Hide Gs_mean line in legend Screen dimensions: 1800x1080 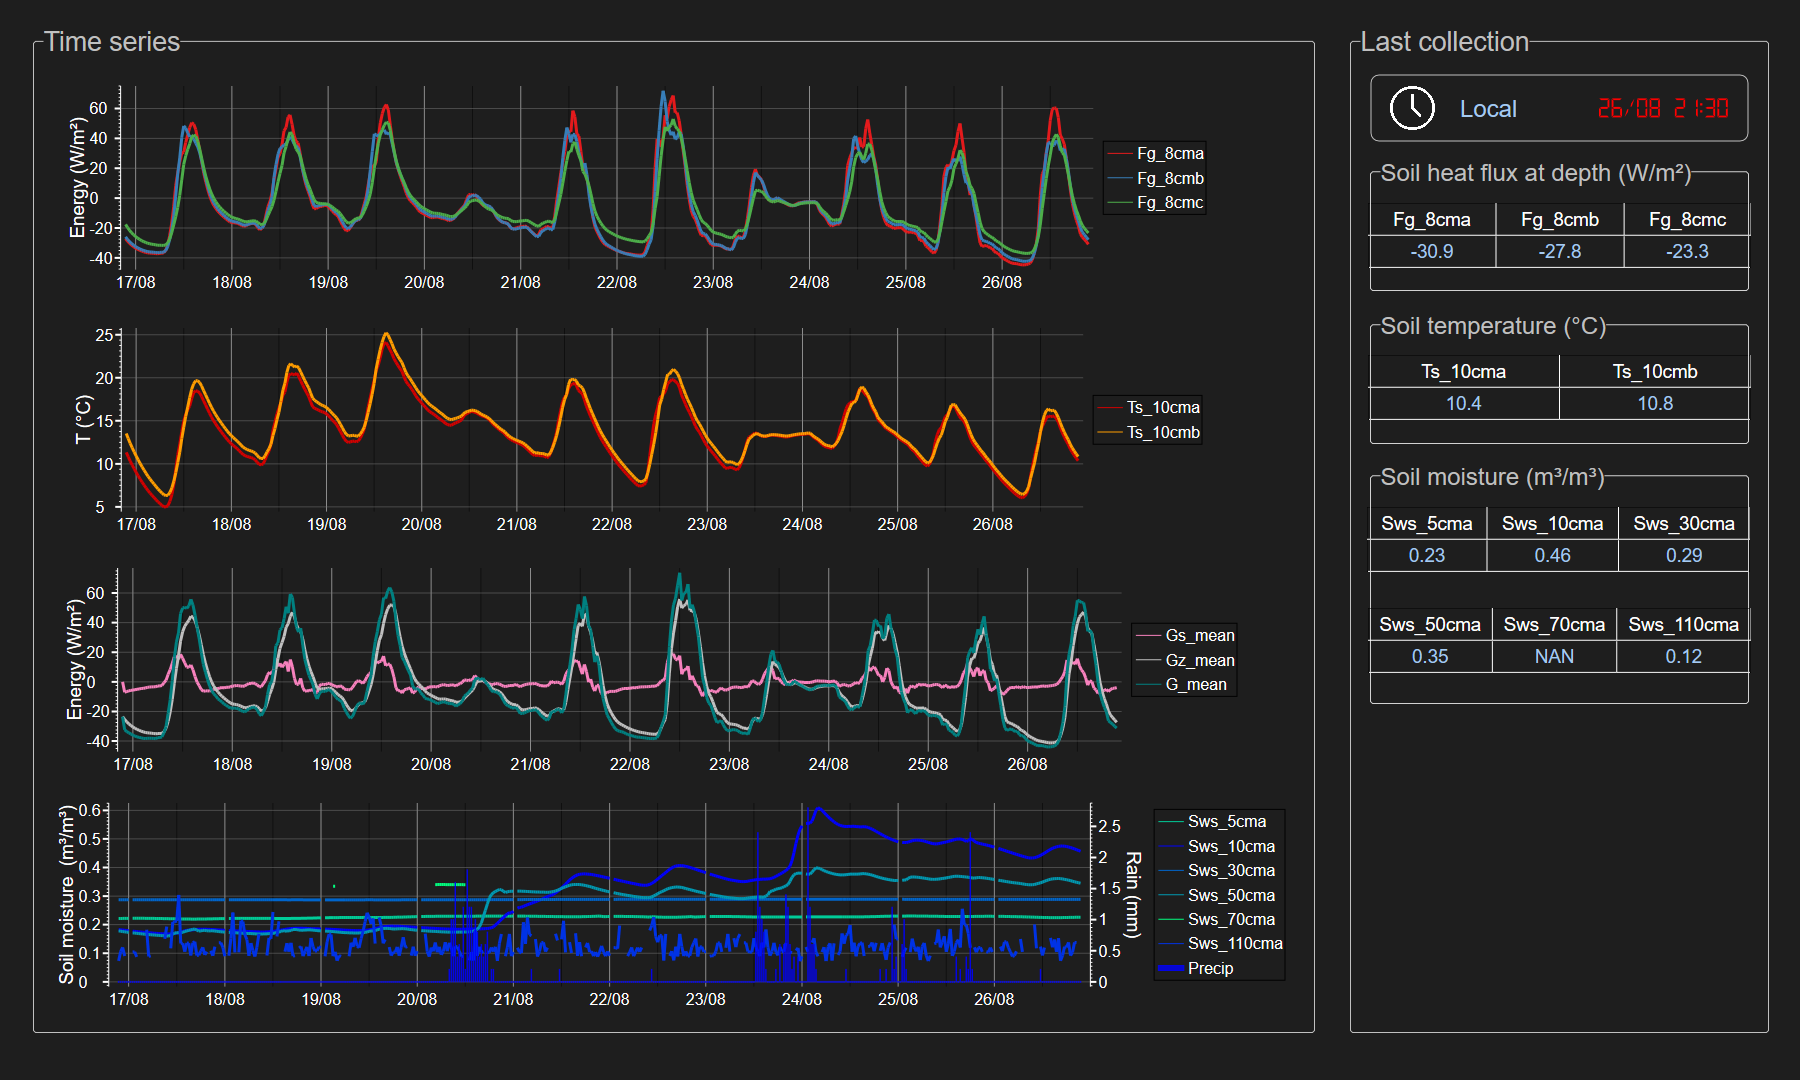click(x=1199, y=636)
